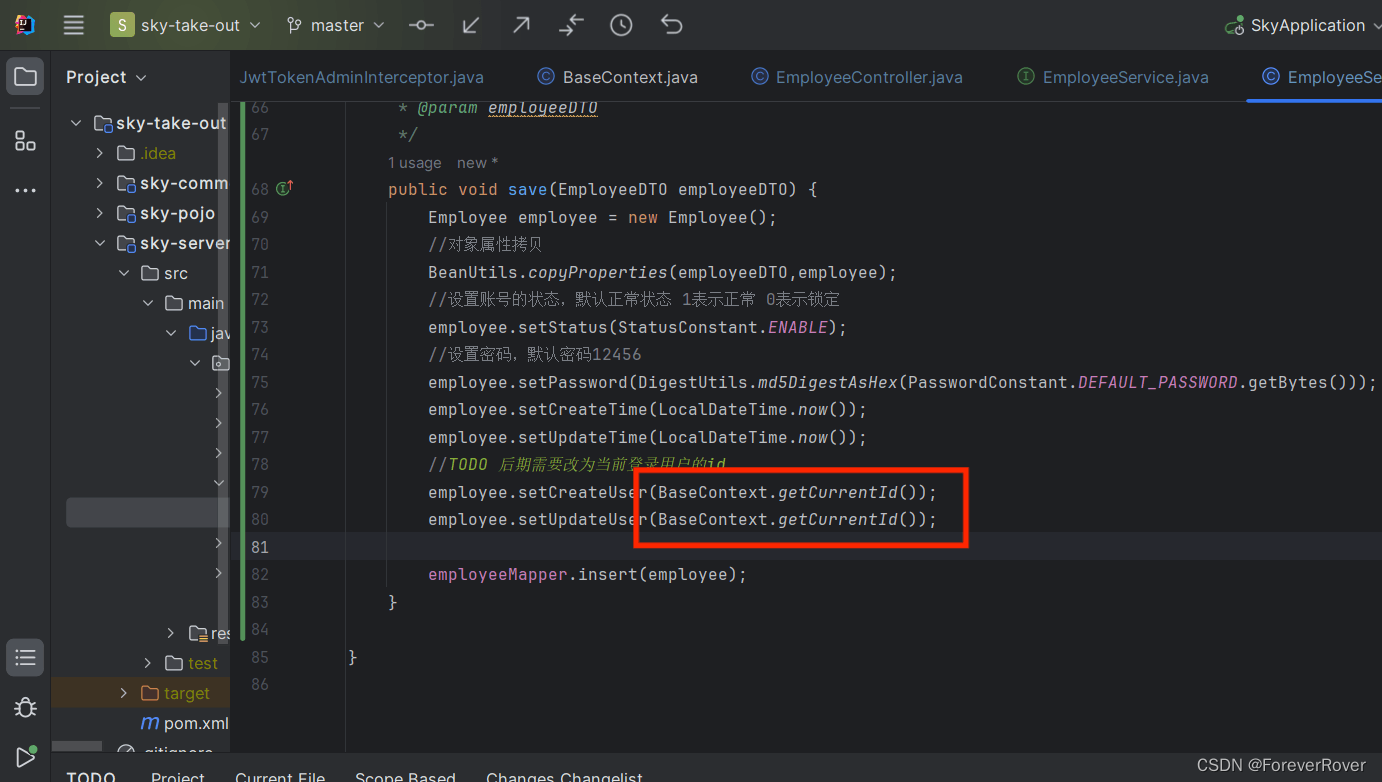Open the master branch dropdown
1382x782 pixels.
coord(335,25)
